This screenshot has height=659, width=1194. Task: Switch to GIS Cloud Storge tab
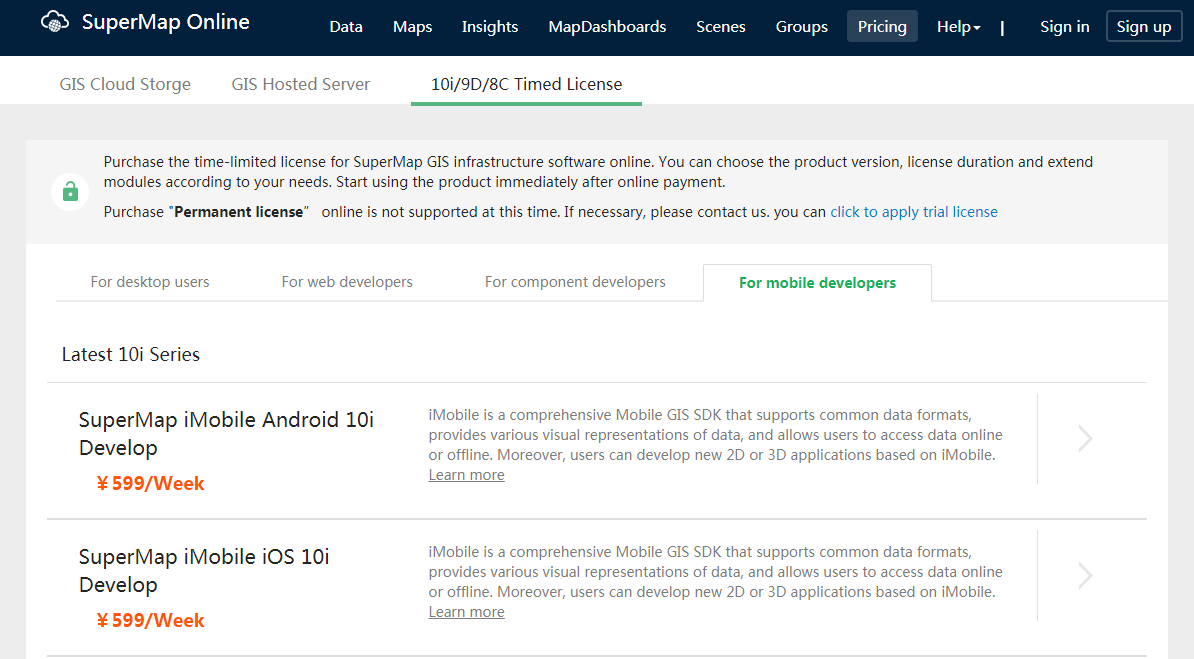pyautogui.click(x=125, y=84)
